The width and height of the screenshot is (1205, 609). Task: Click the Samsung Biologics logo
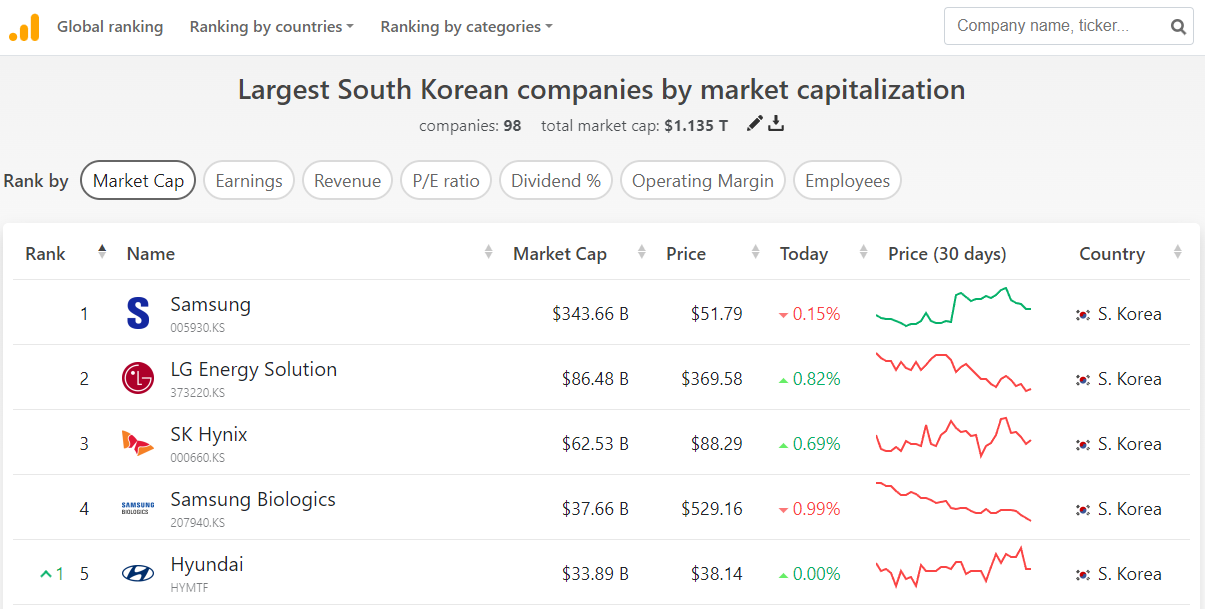[x=138, y=508]
